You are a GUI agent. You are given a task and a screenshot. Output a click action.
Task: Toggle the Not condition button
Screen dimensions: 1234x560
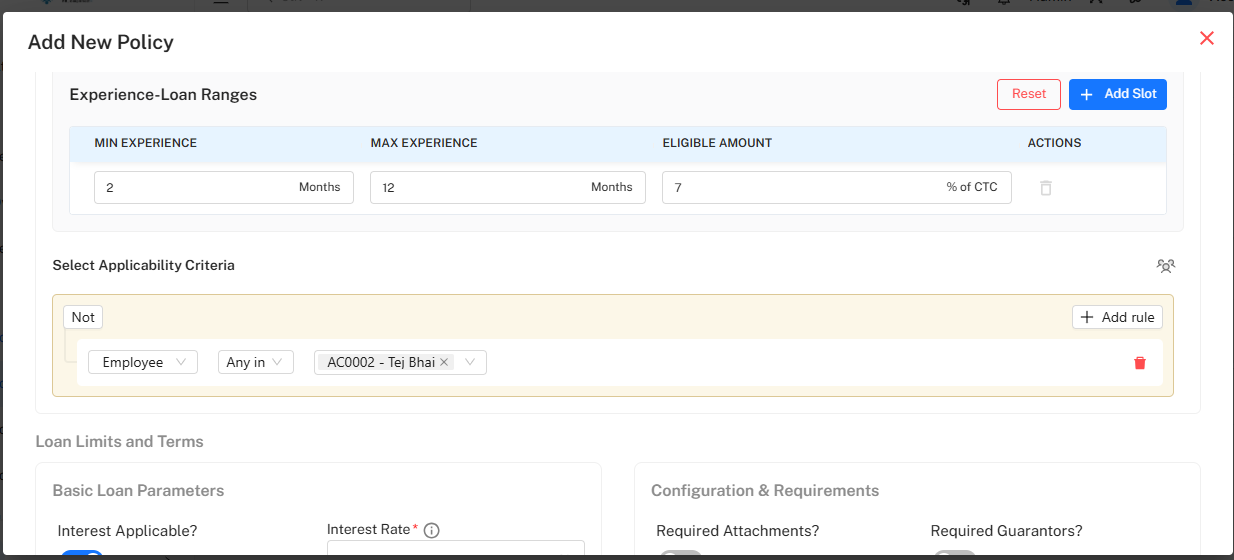pyautogui.click(x=83, y=317)
